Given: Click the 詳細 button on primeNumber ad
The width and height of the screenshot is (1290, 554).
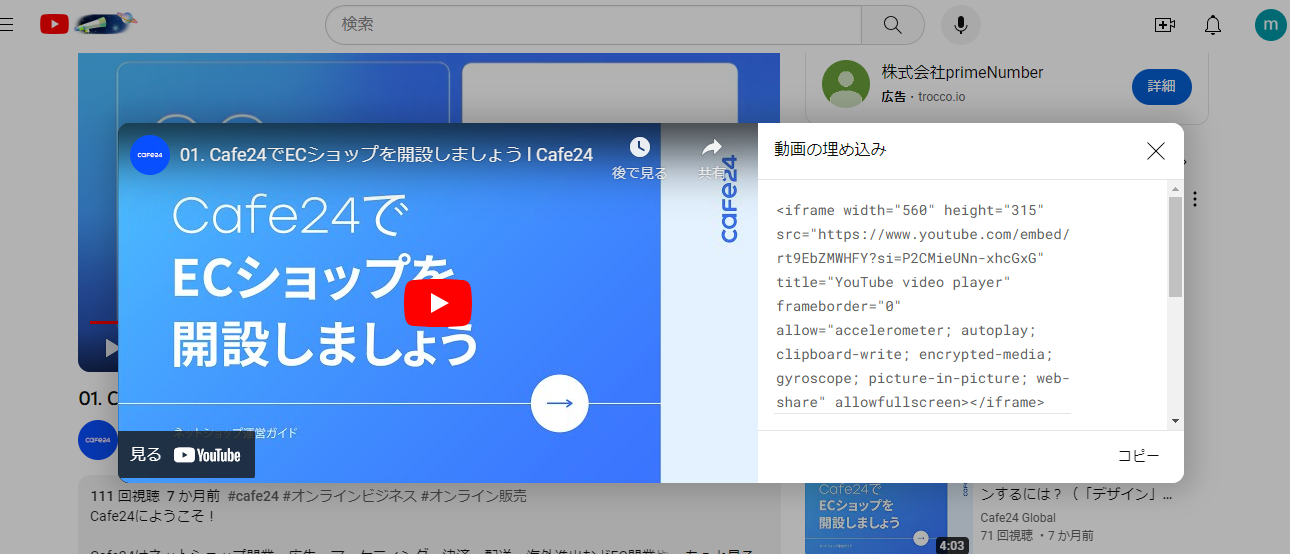Looking at the screenshot, I should 1161,87.
